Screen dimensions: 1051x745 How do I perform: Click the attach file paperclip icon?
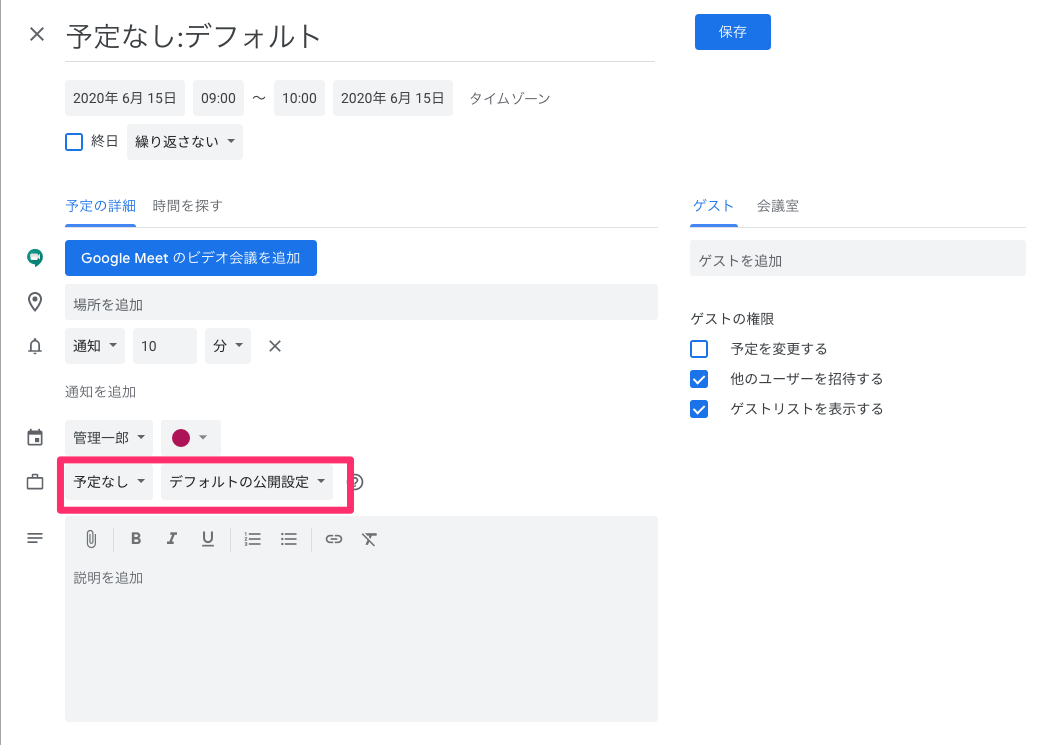click(x=90, y=539)
